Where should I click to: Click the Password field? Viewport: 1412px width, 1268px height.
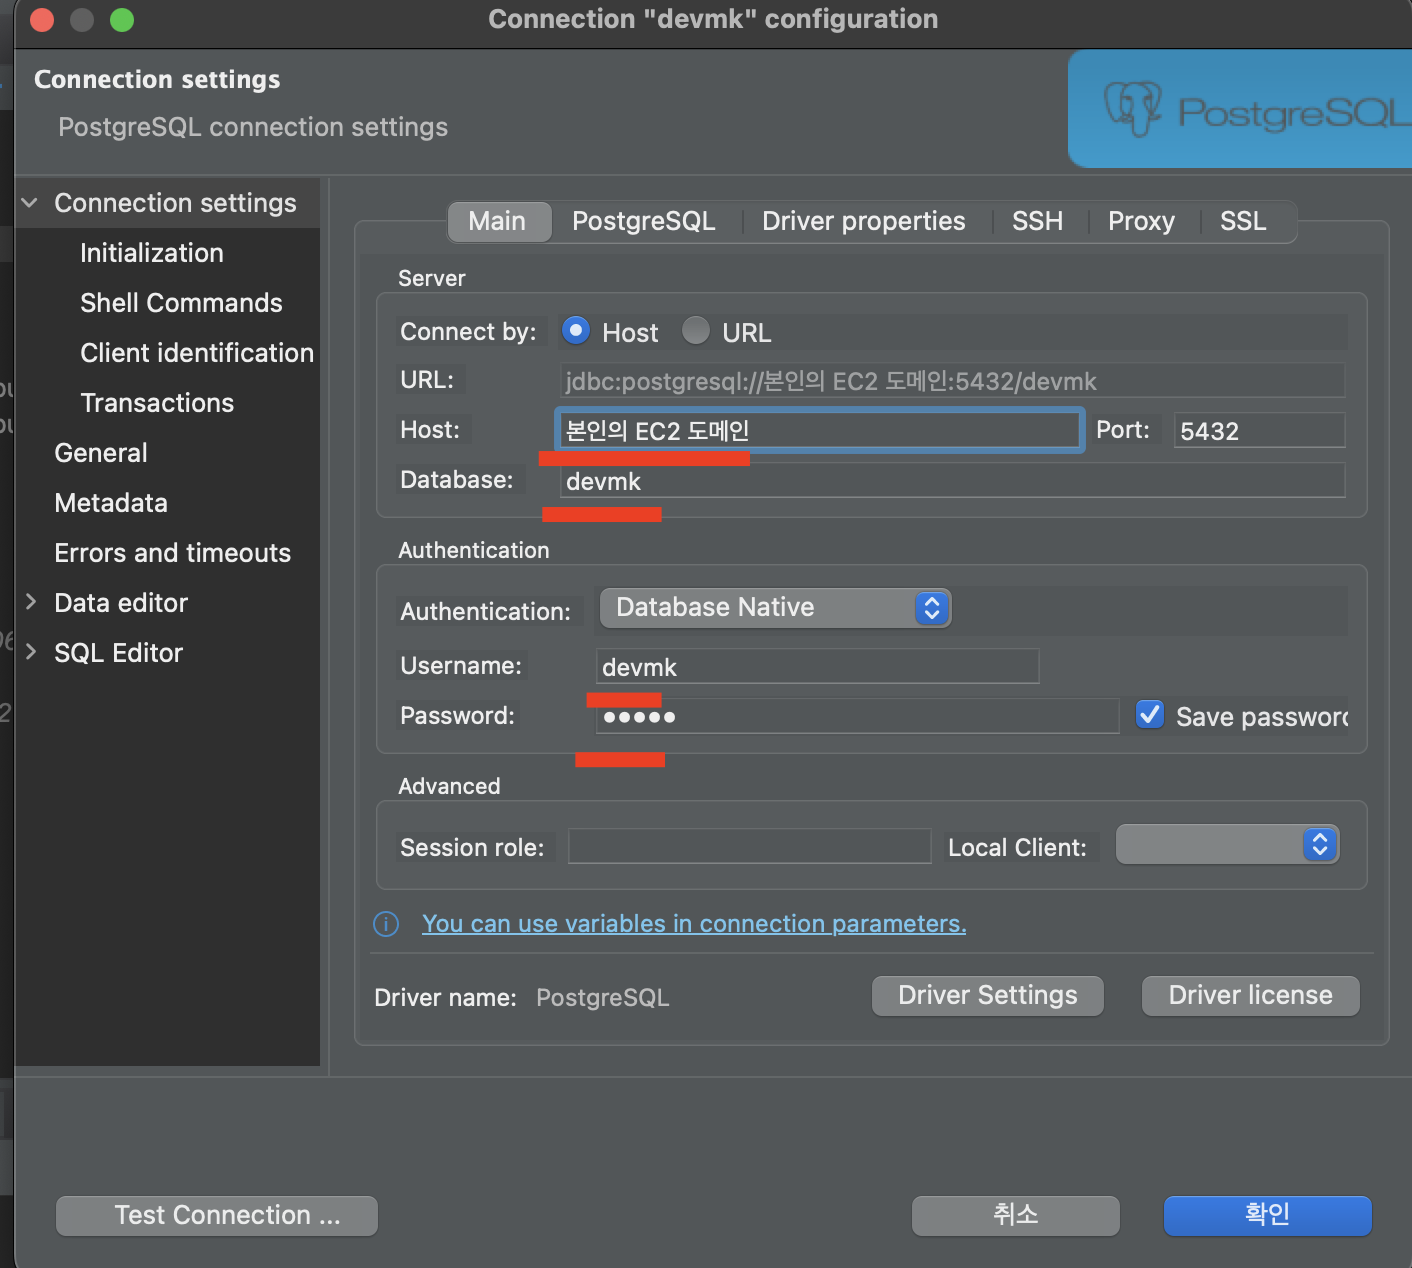coord(857,716)
